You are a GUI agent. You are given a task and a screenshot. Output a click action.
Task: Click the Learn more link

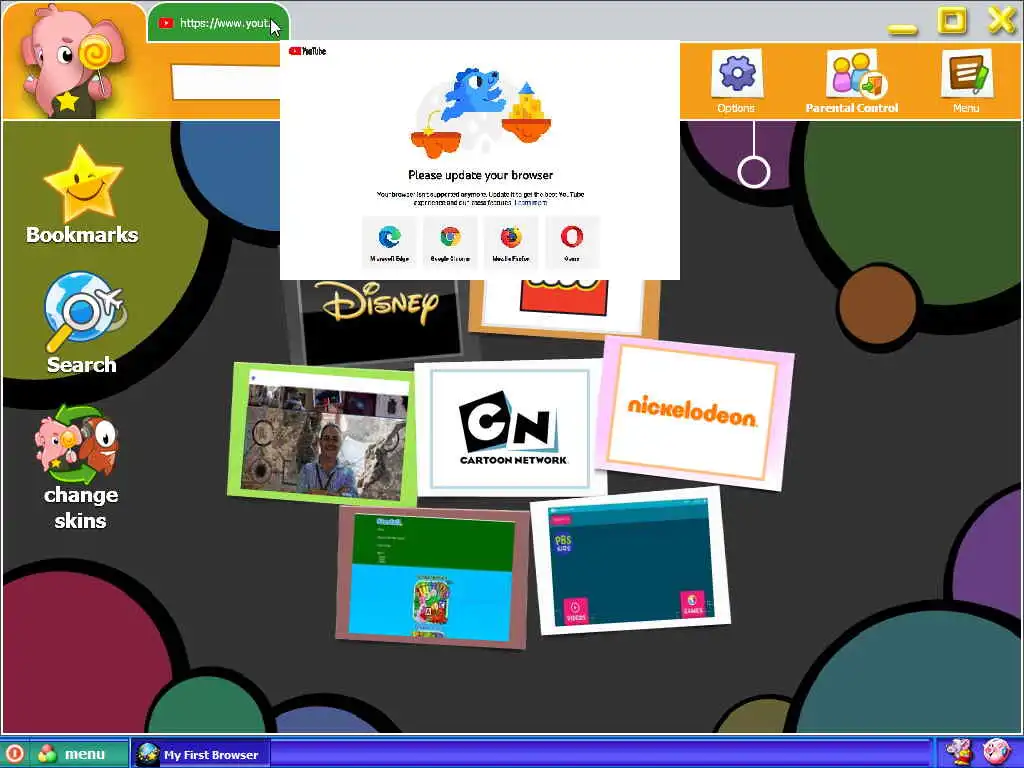pyautogui.click(x=531, y=202)
